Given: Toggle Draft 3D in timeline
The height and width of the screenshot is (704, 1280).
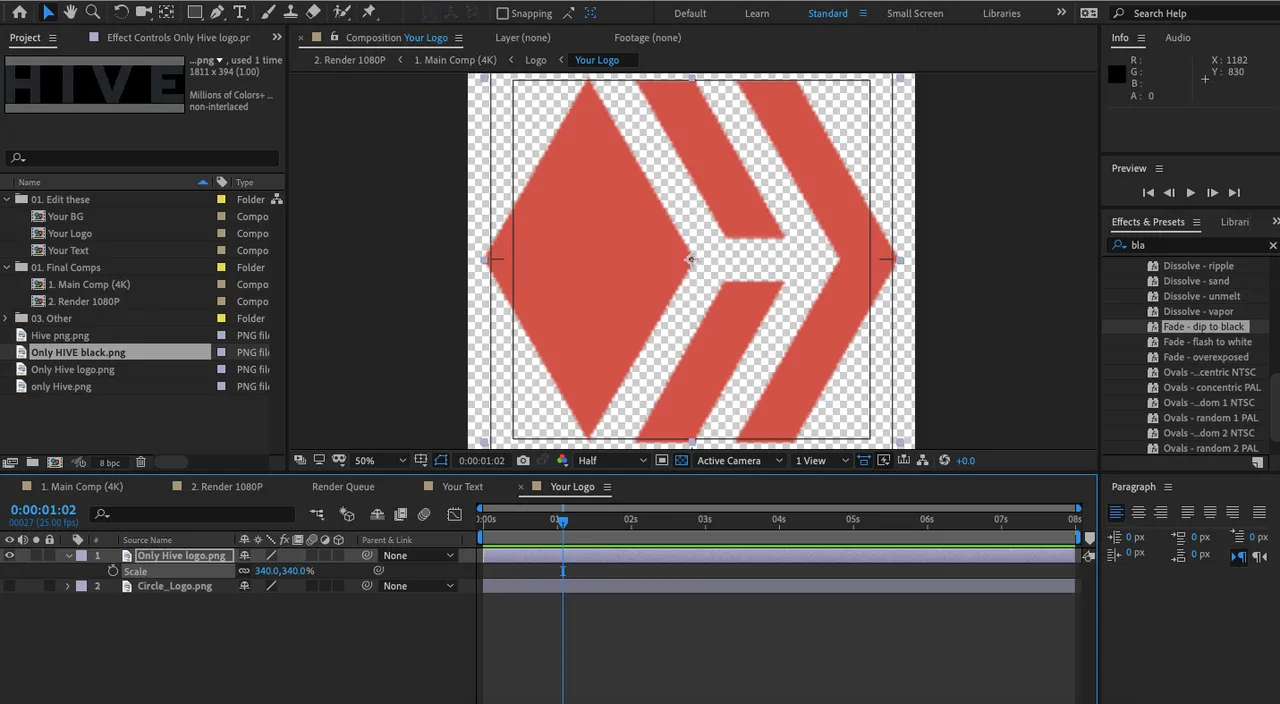Looking at the screenshot, I should click(347, 514).
